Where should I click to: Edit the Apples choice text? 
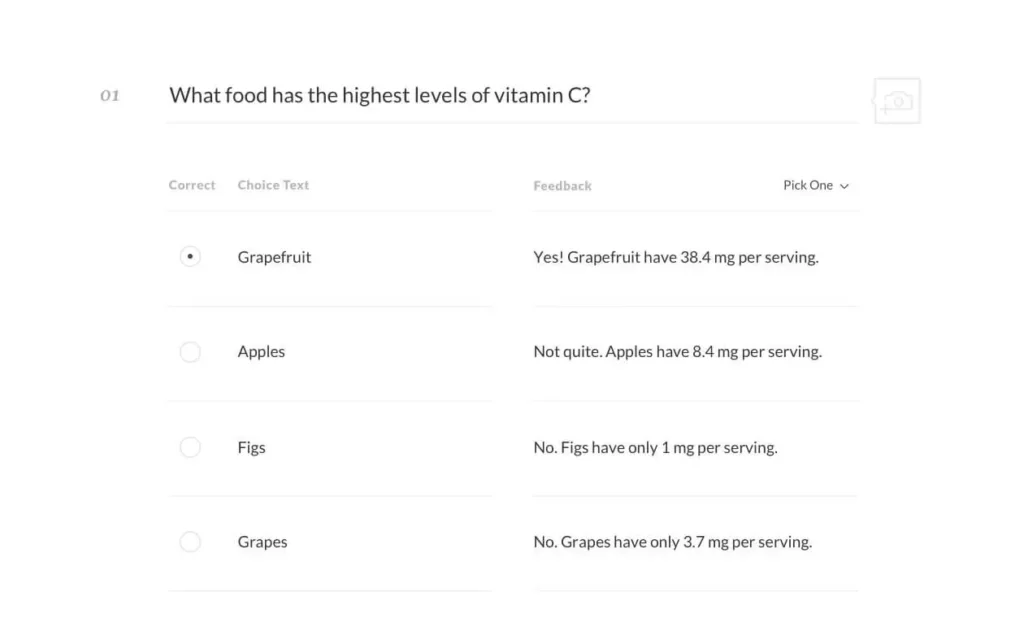pos(261,352)
